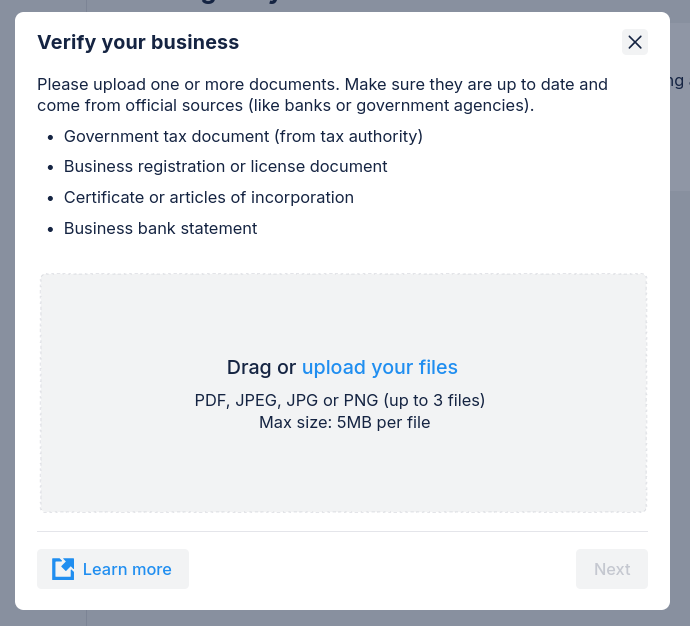Click the Business registration or license document item
This screenshot has height=626, width=690.
coord(225,167)
